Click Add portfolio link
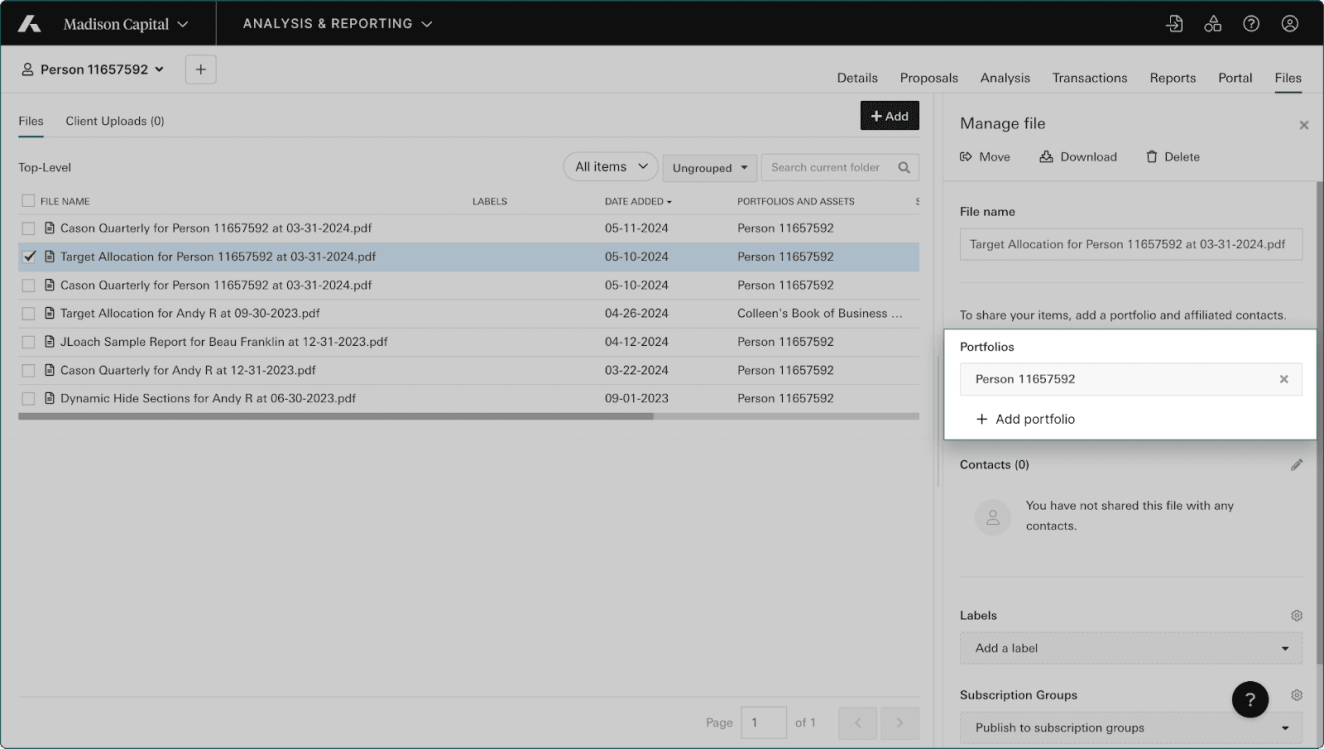 1025,420
